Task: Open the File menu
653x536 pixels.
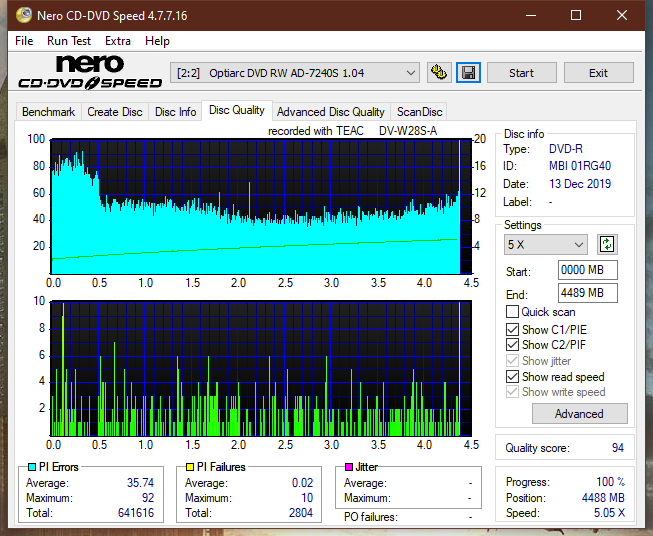Action: [24, 41]
